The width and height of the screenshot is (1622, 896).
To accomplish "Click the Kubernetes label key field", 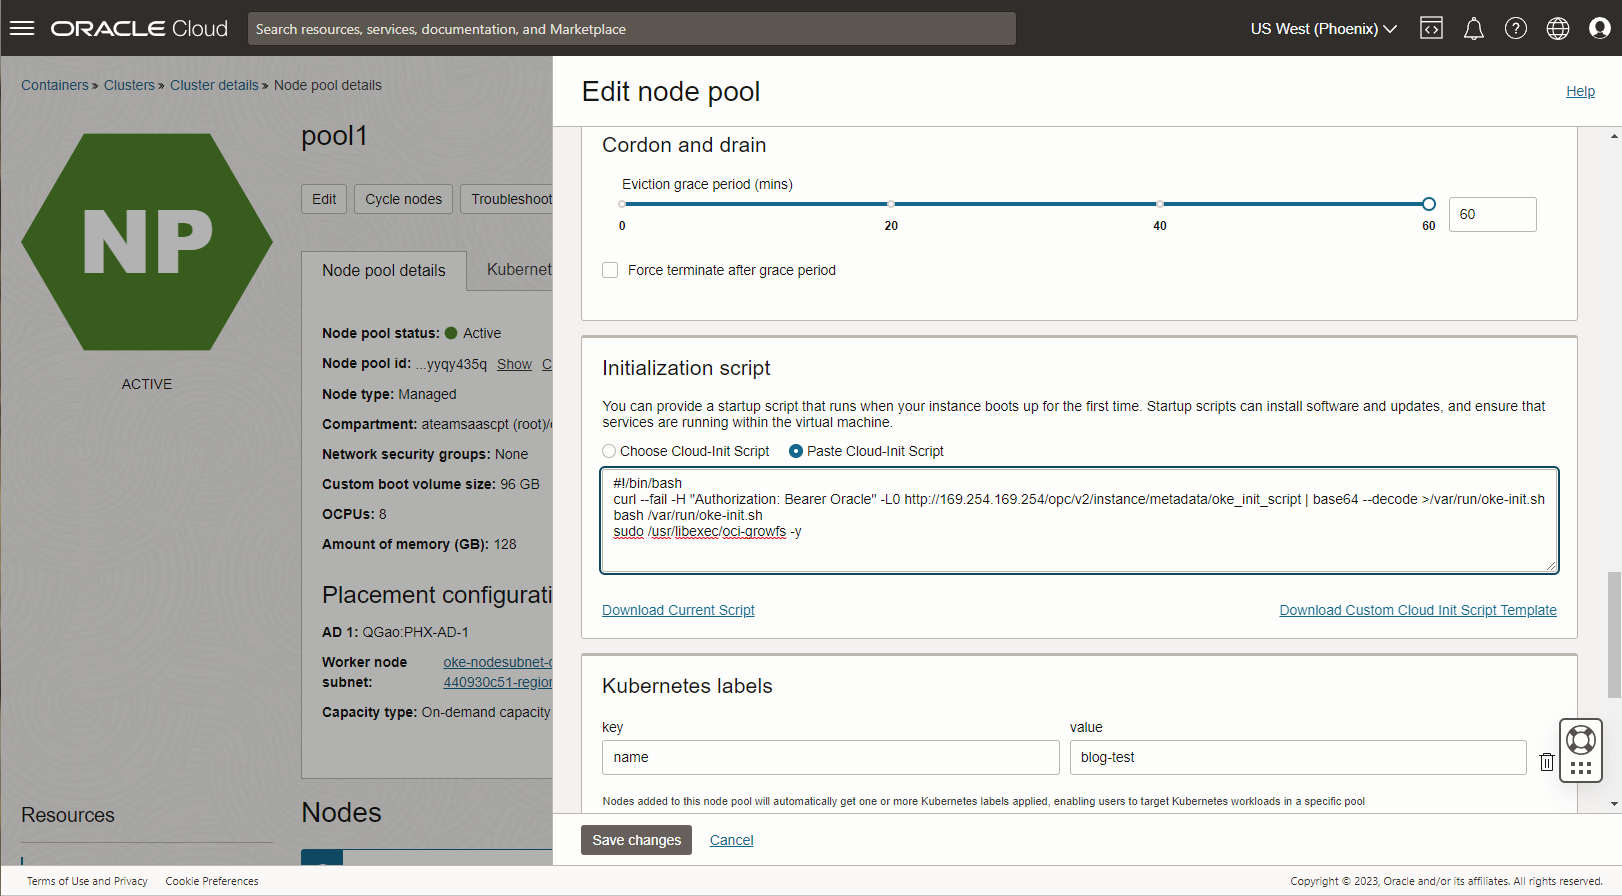I will click(830, 757).
